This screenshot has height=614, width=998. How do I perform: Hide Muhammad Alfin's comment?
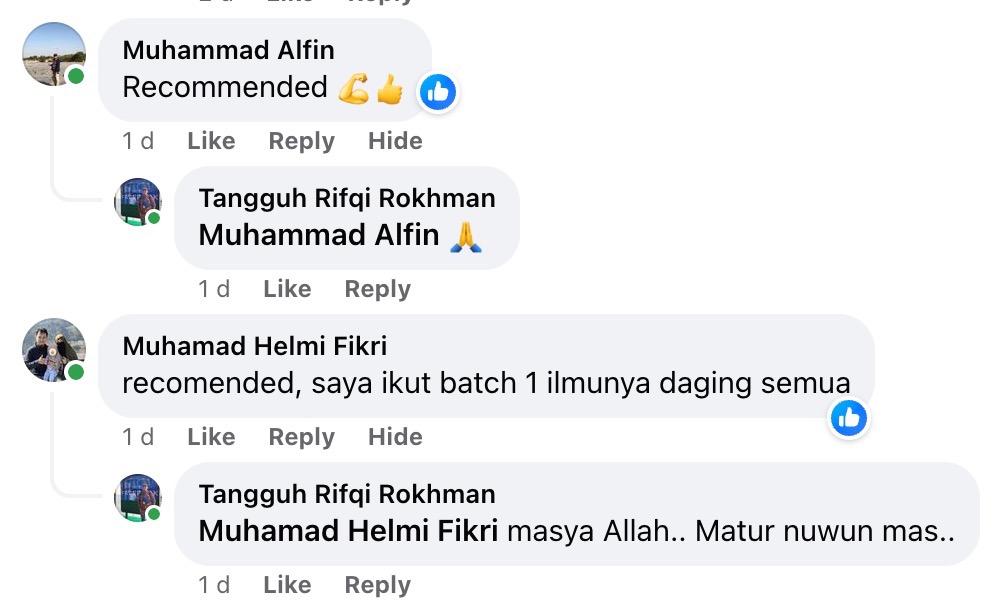395,141
